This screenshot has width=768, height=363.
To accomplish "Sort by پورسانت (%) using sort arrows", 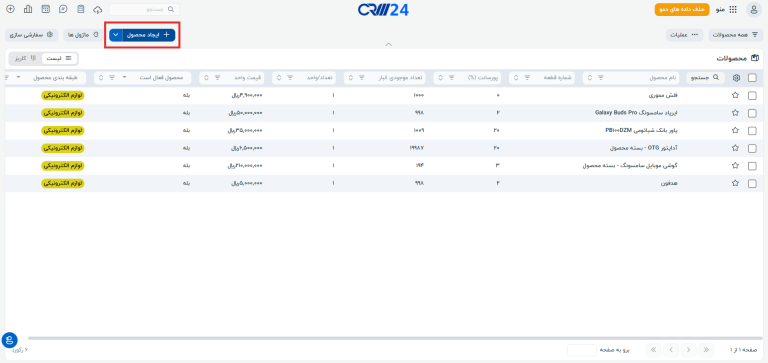I will [441, 77].
